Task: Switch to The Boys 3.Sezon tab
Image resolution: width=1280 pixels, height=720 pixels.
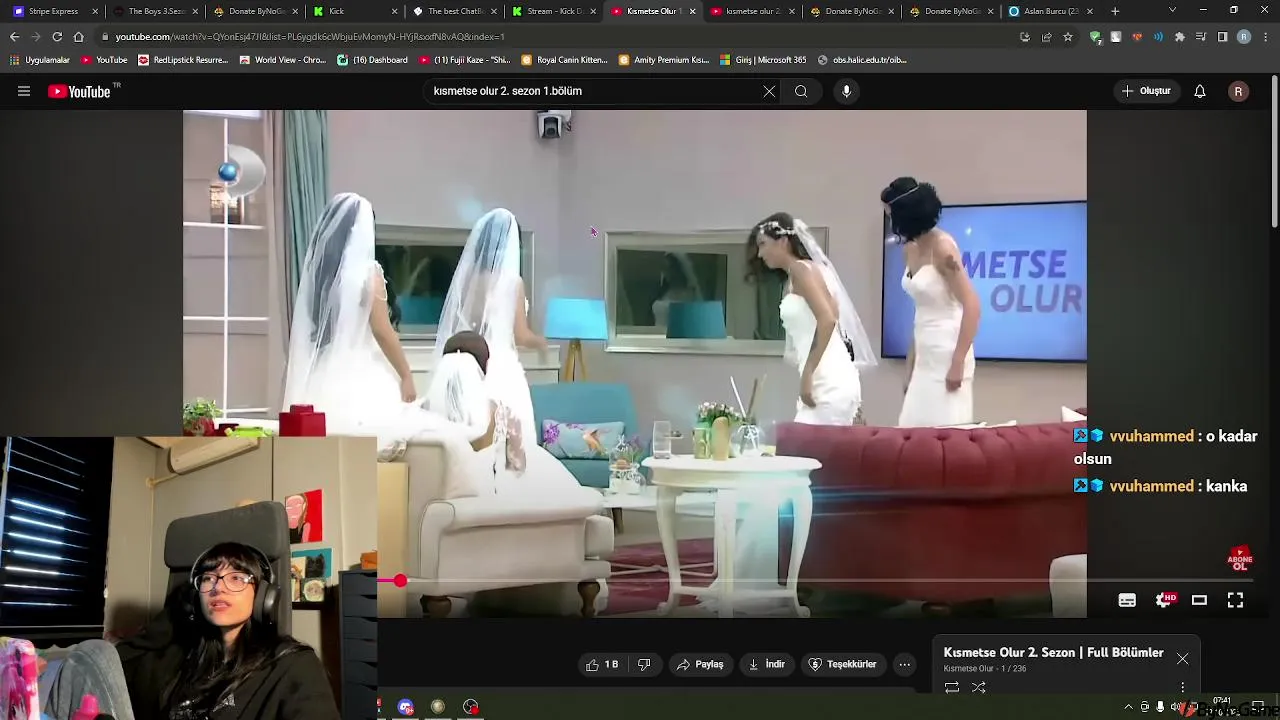Action: click(x=154, y=11)
